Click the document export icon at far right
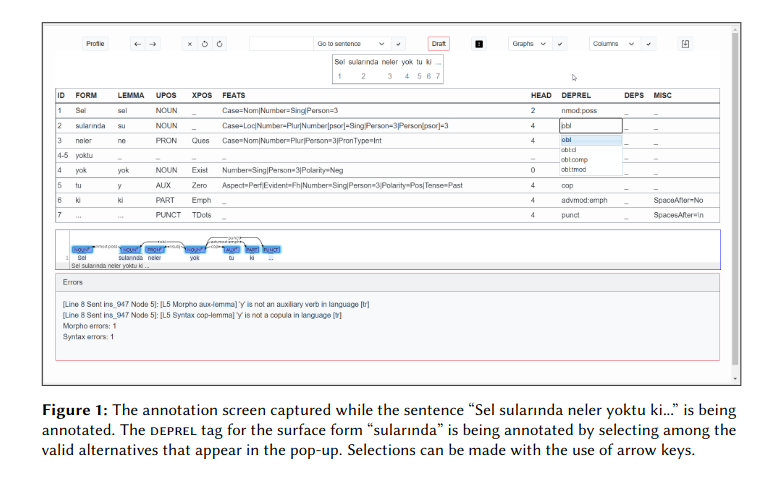 coord(685,44)
